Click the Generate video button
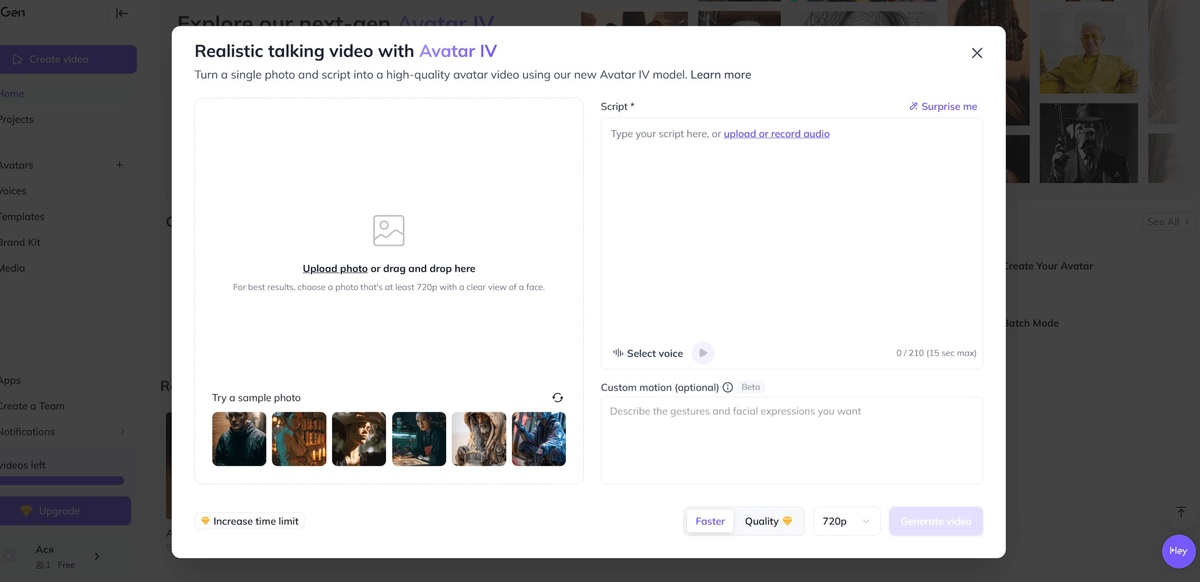 click(x=936, y=521)
